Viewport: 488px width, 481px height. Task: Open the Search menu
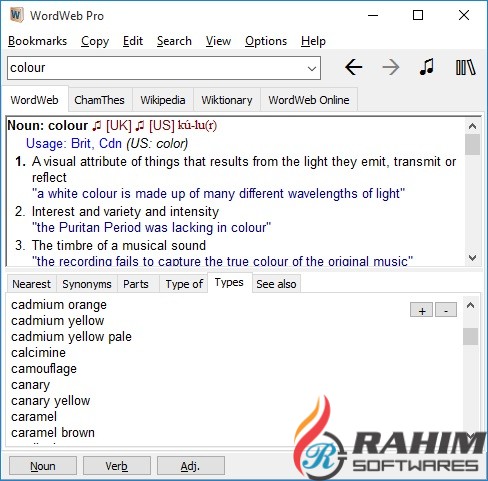(x=174, y=41)
